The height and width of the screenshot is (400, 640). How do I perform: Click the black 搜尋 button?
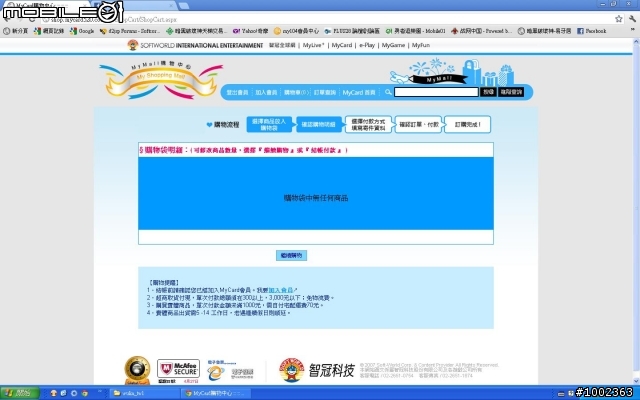pos(488,92)
